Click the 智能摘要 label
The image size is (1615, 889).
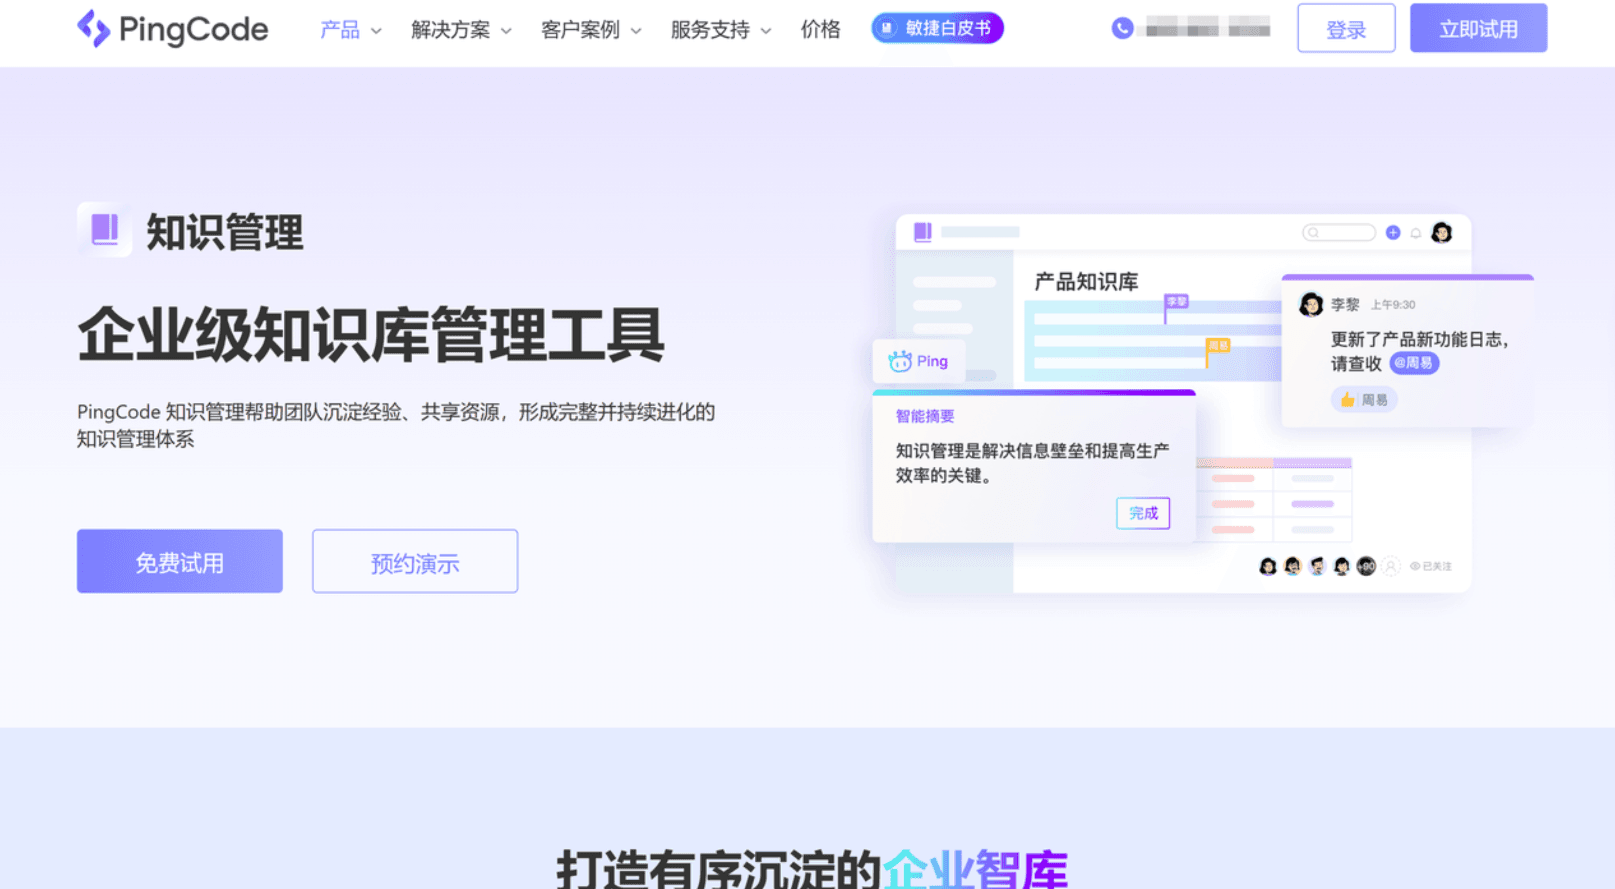(925, 416)
